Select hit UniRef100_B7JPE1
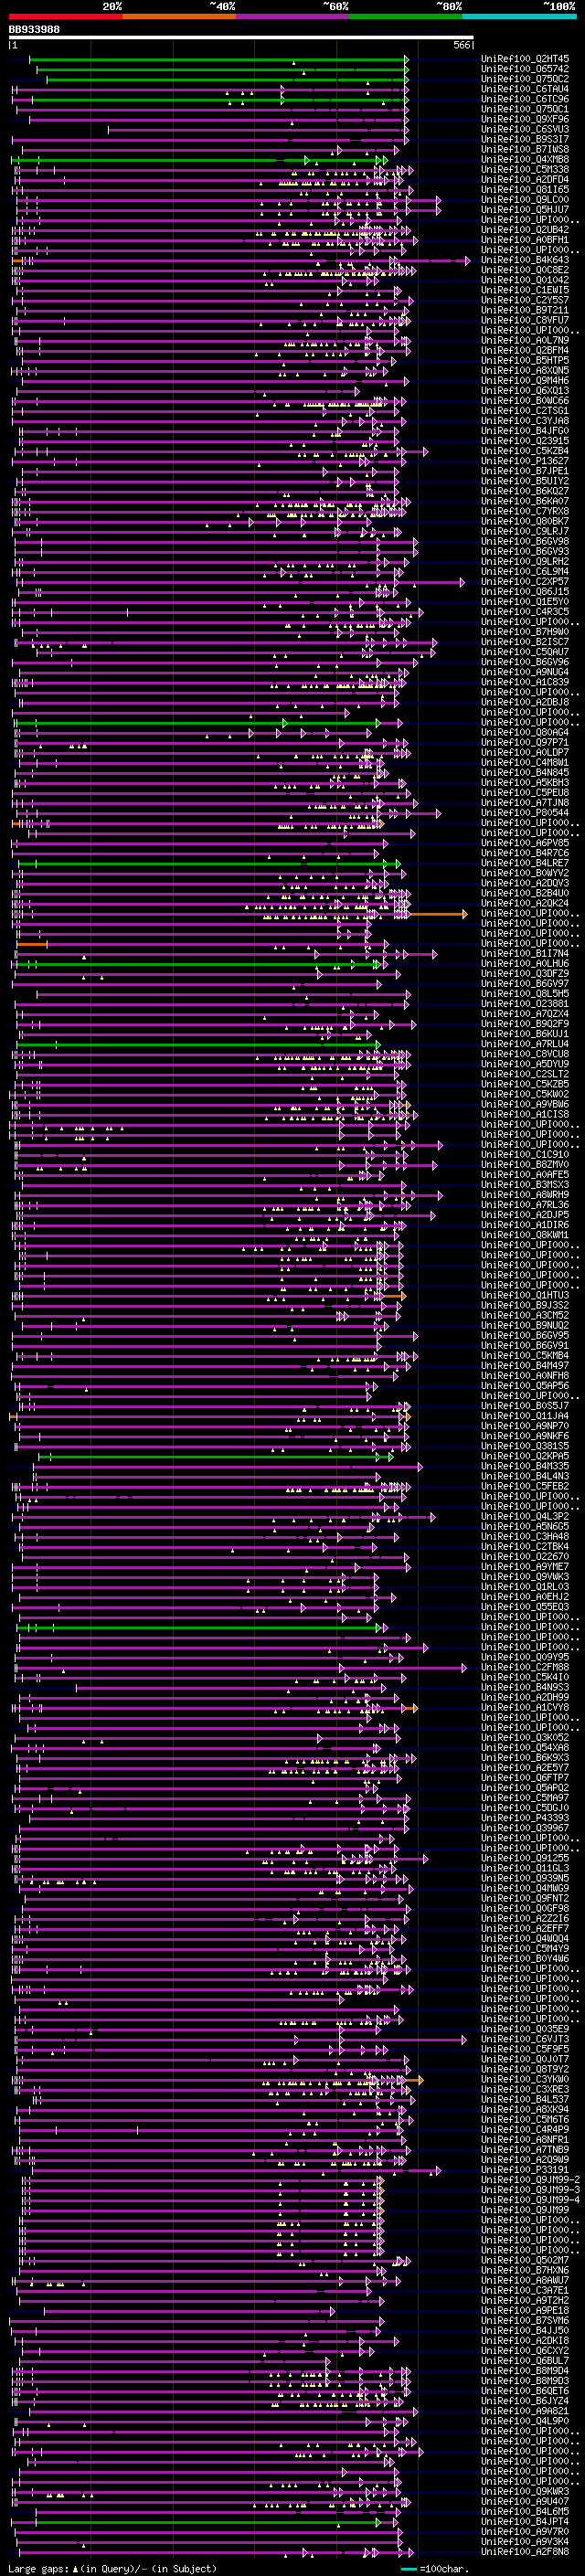 coord(525,471)
